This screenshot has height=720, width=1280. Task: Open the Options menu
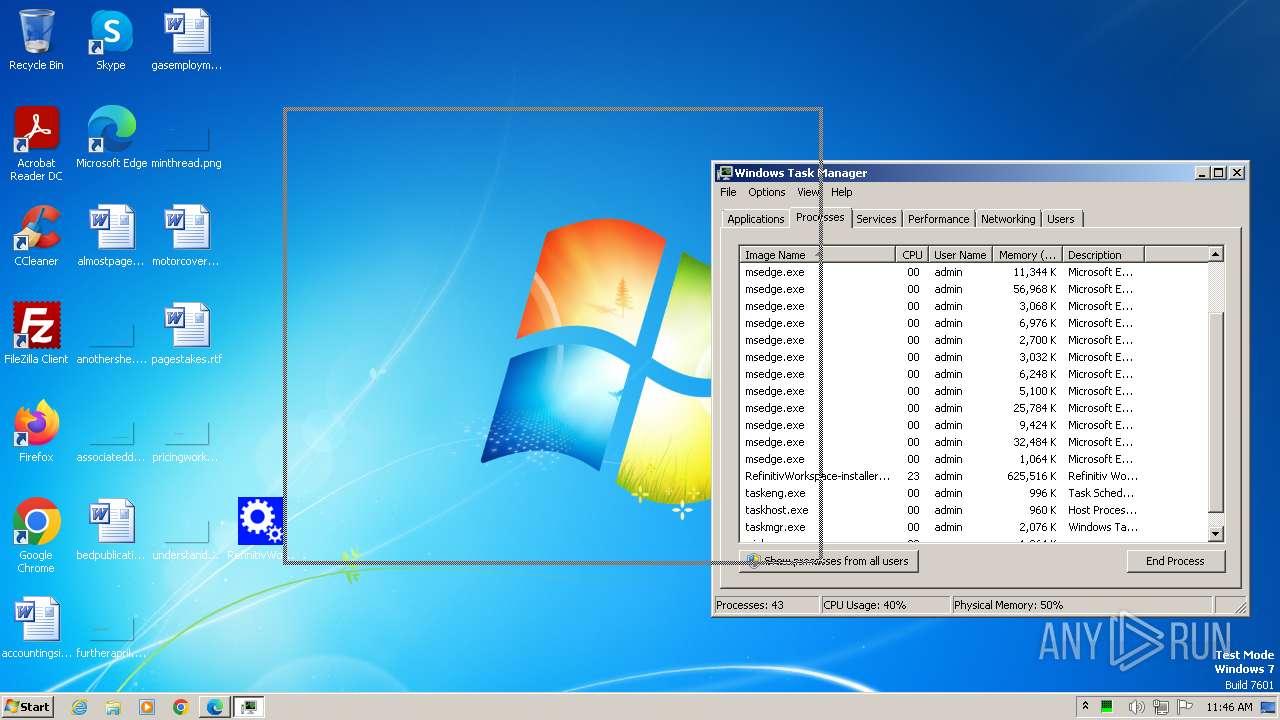[x=767, y=192]
